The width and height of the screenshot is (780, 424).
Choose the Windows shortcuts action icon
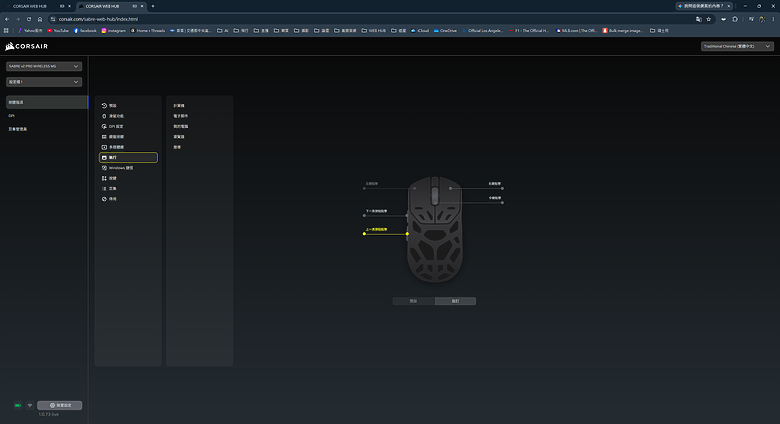point(104,168)
